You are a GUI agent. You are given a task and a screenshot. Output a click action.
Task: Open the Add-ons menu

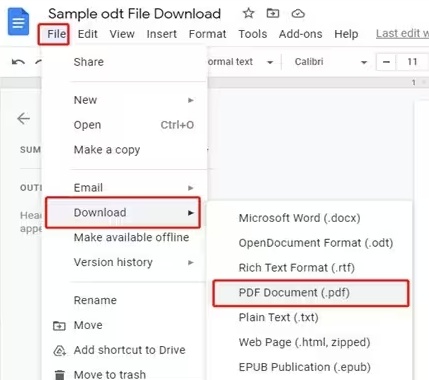point(301,34)
